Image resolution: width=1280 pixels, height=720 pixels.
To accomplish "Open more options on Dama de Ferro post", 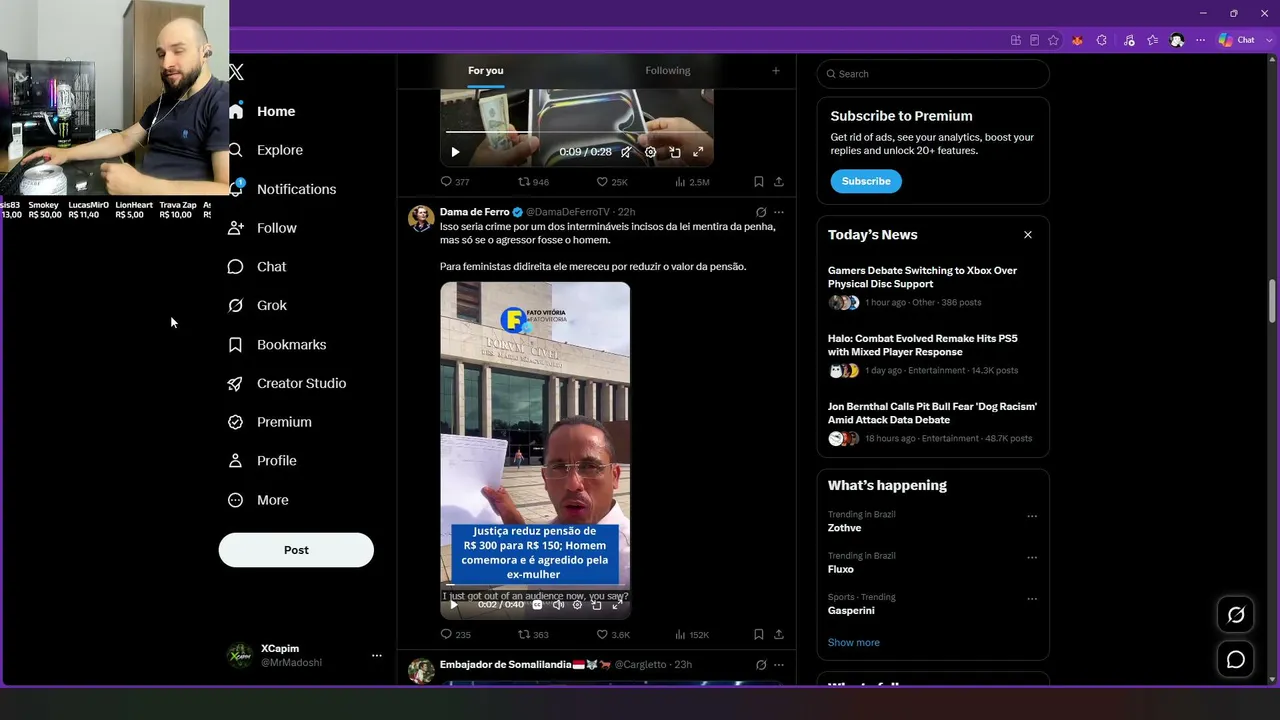I will click(779, 212).
